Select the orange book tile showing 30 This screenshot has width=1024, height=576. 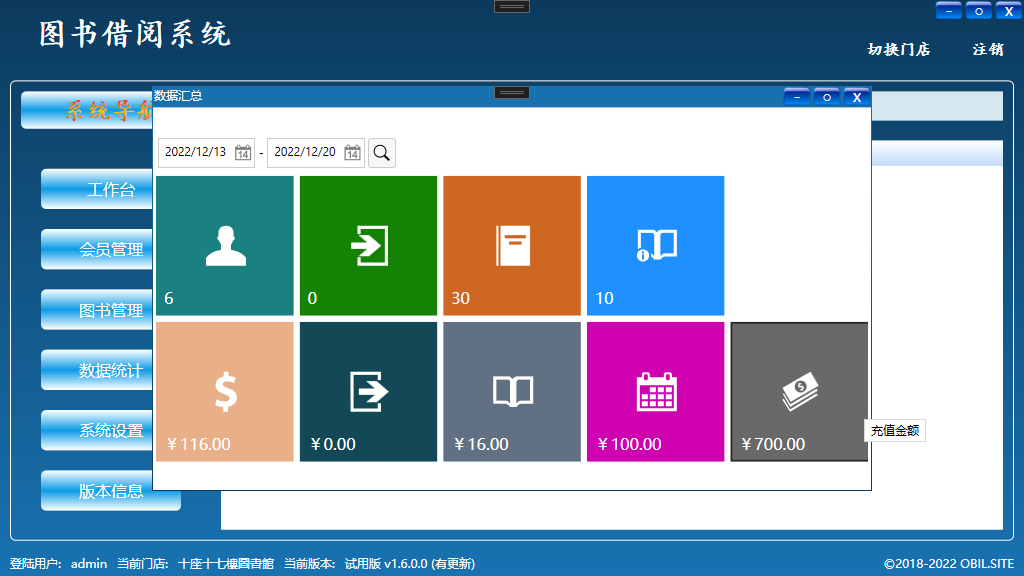pos(512,245)
